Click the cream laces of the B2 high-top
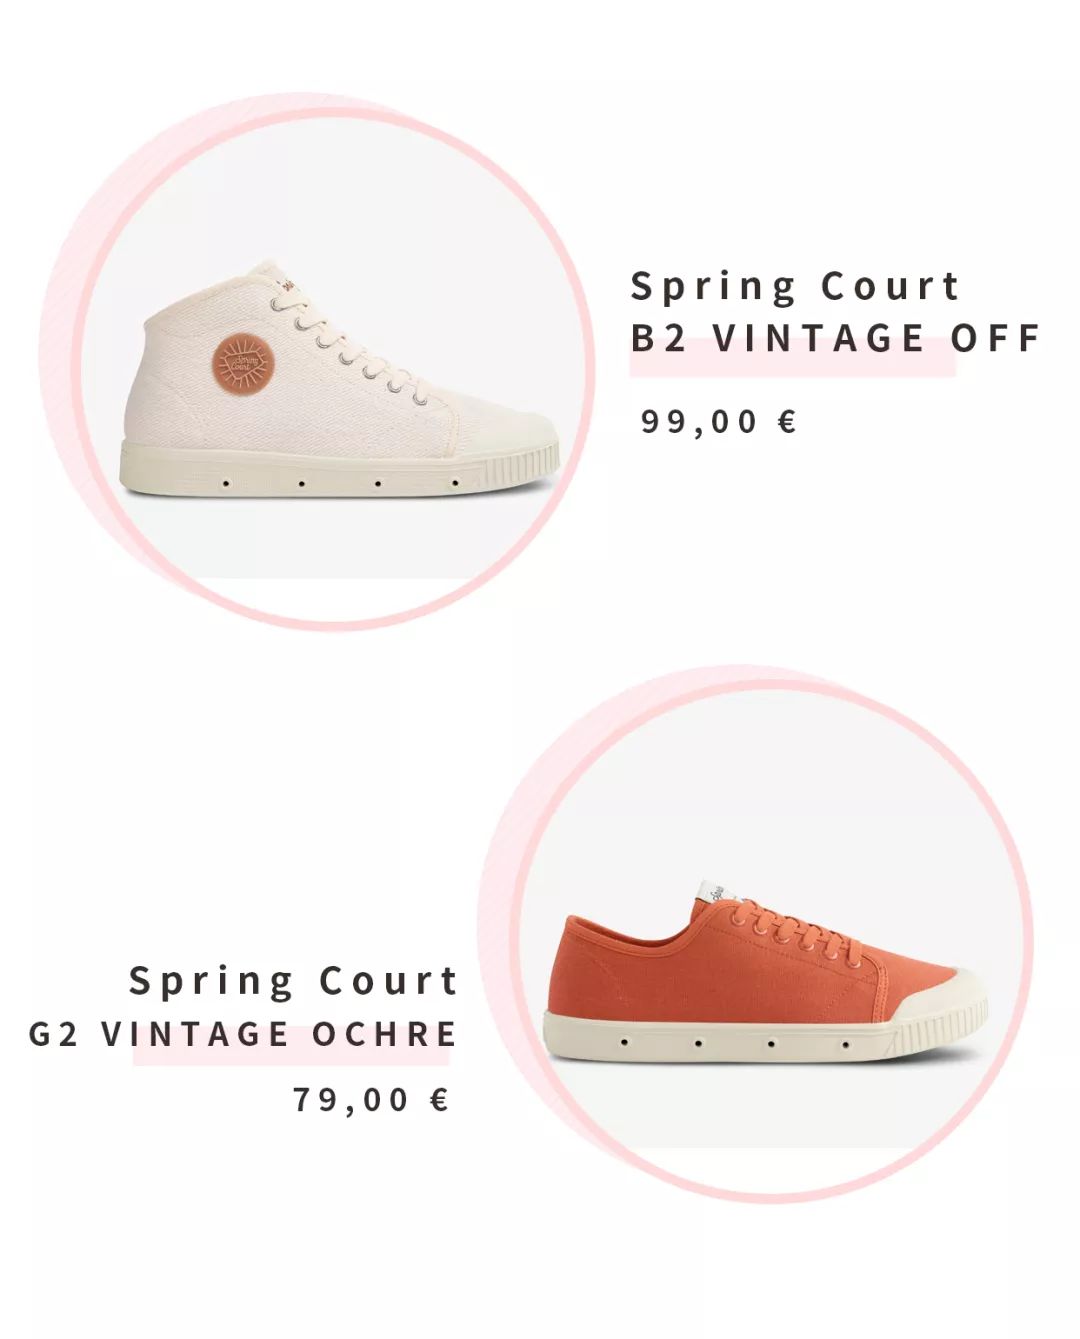 pyautogui.click(x=350, y=345)
